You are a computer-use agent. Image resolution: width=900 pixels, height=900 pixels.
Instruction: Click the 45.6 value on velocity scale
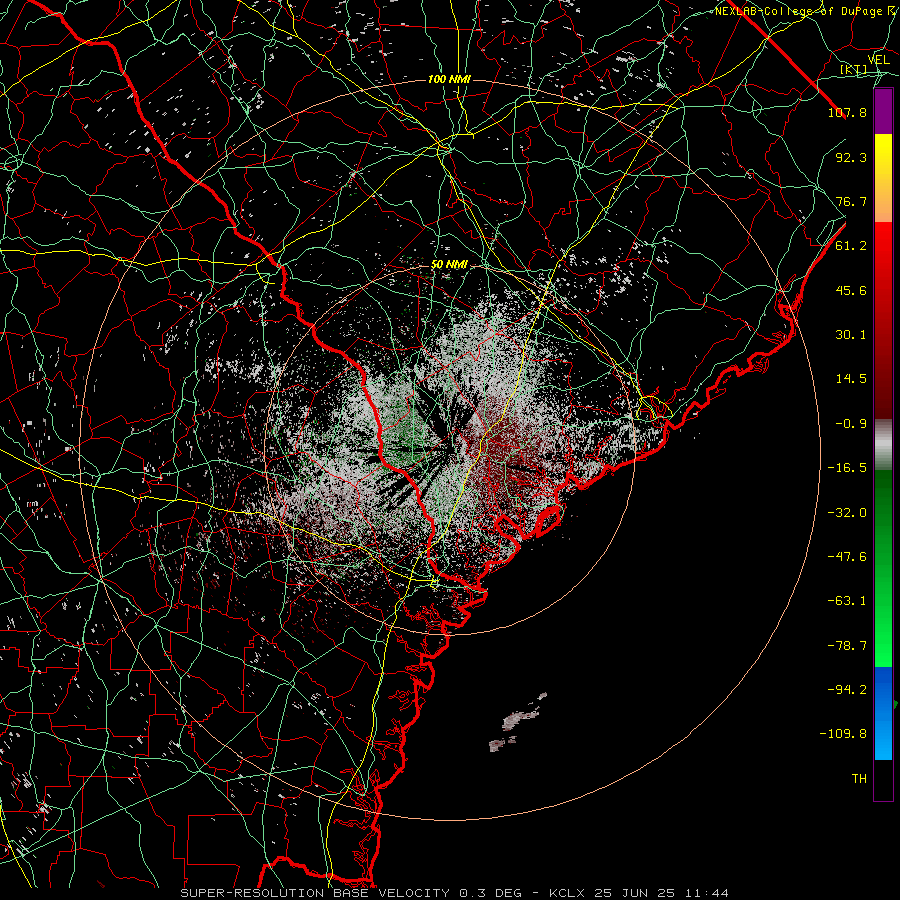pos(851,290)
